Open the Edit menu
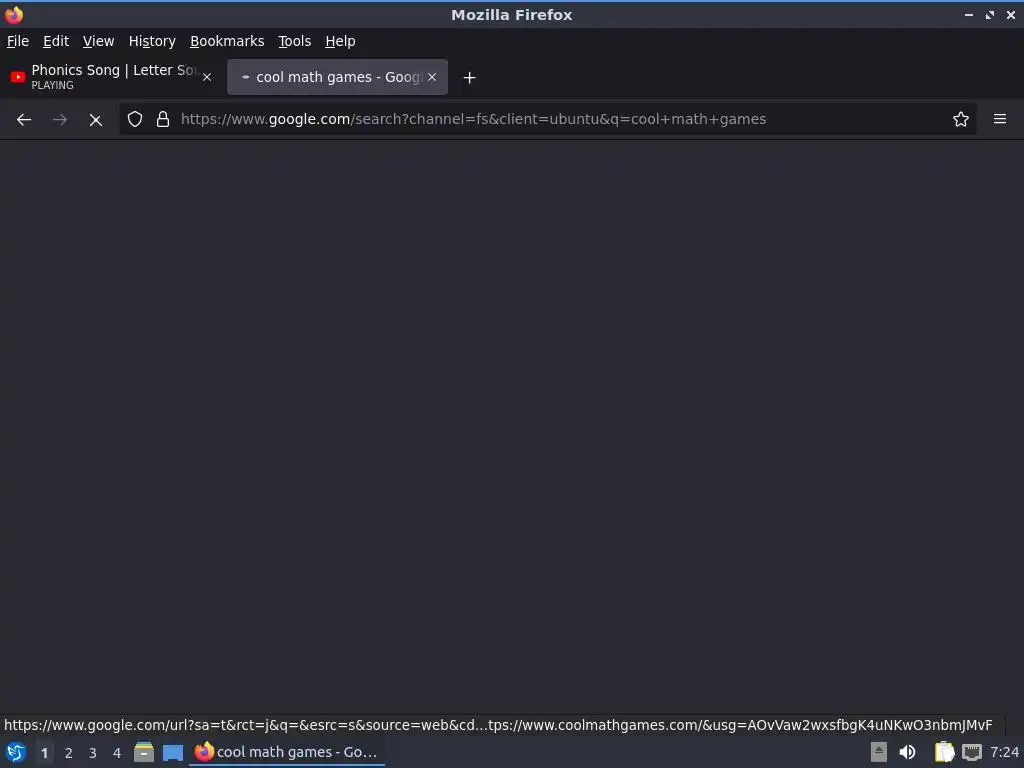The image size is (1024, 768). (56, 41)
